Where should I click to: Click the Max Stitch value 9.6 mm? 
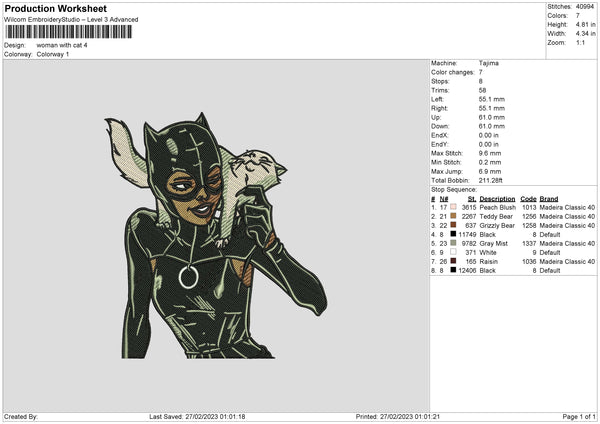coord(490,153)
